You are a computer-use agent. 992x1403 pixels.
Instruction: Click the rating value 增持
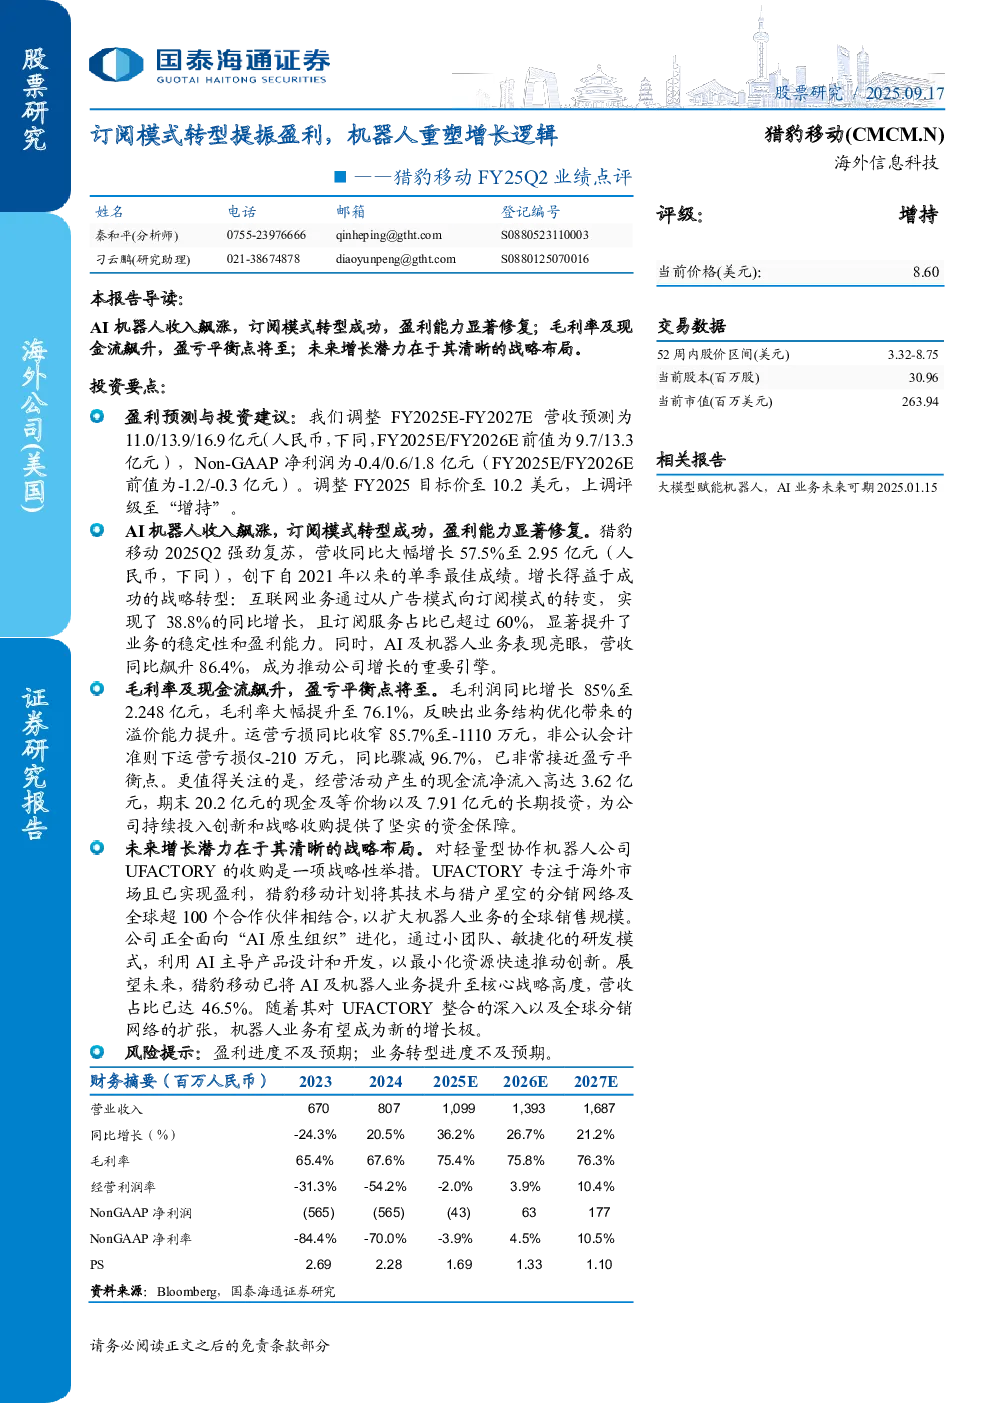tap(918, 215)
